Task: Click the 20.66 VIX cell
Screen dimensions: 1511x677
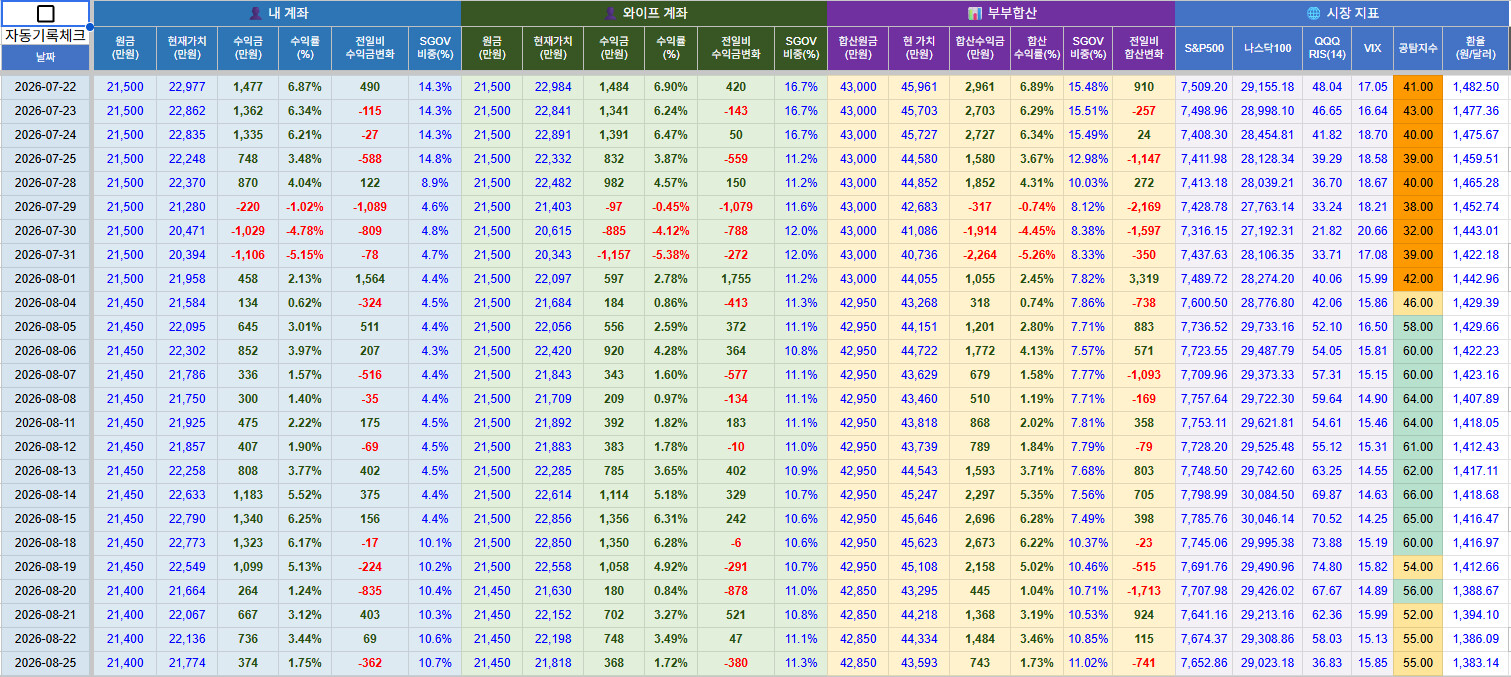Action: [1372, 231]
